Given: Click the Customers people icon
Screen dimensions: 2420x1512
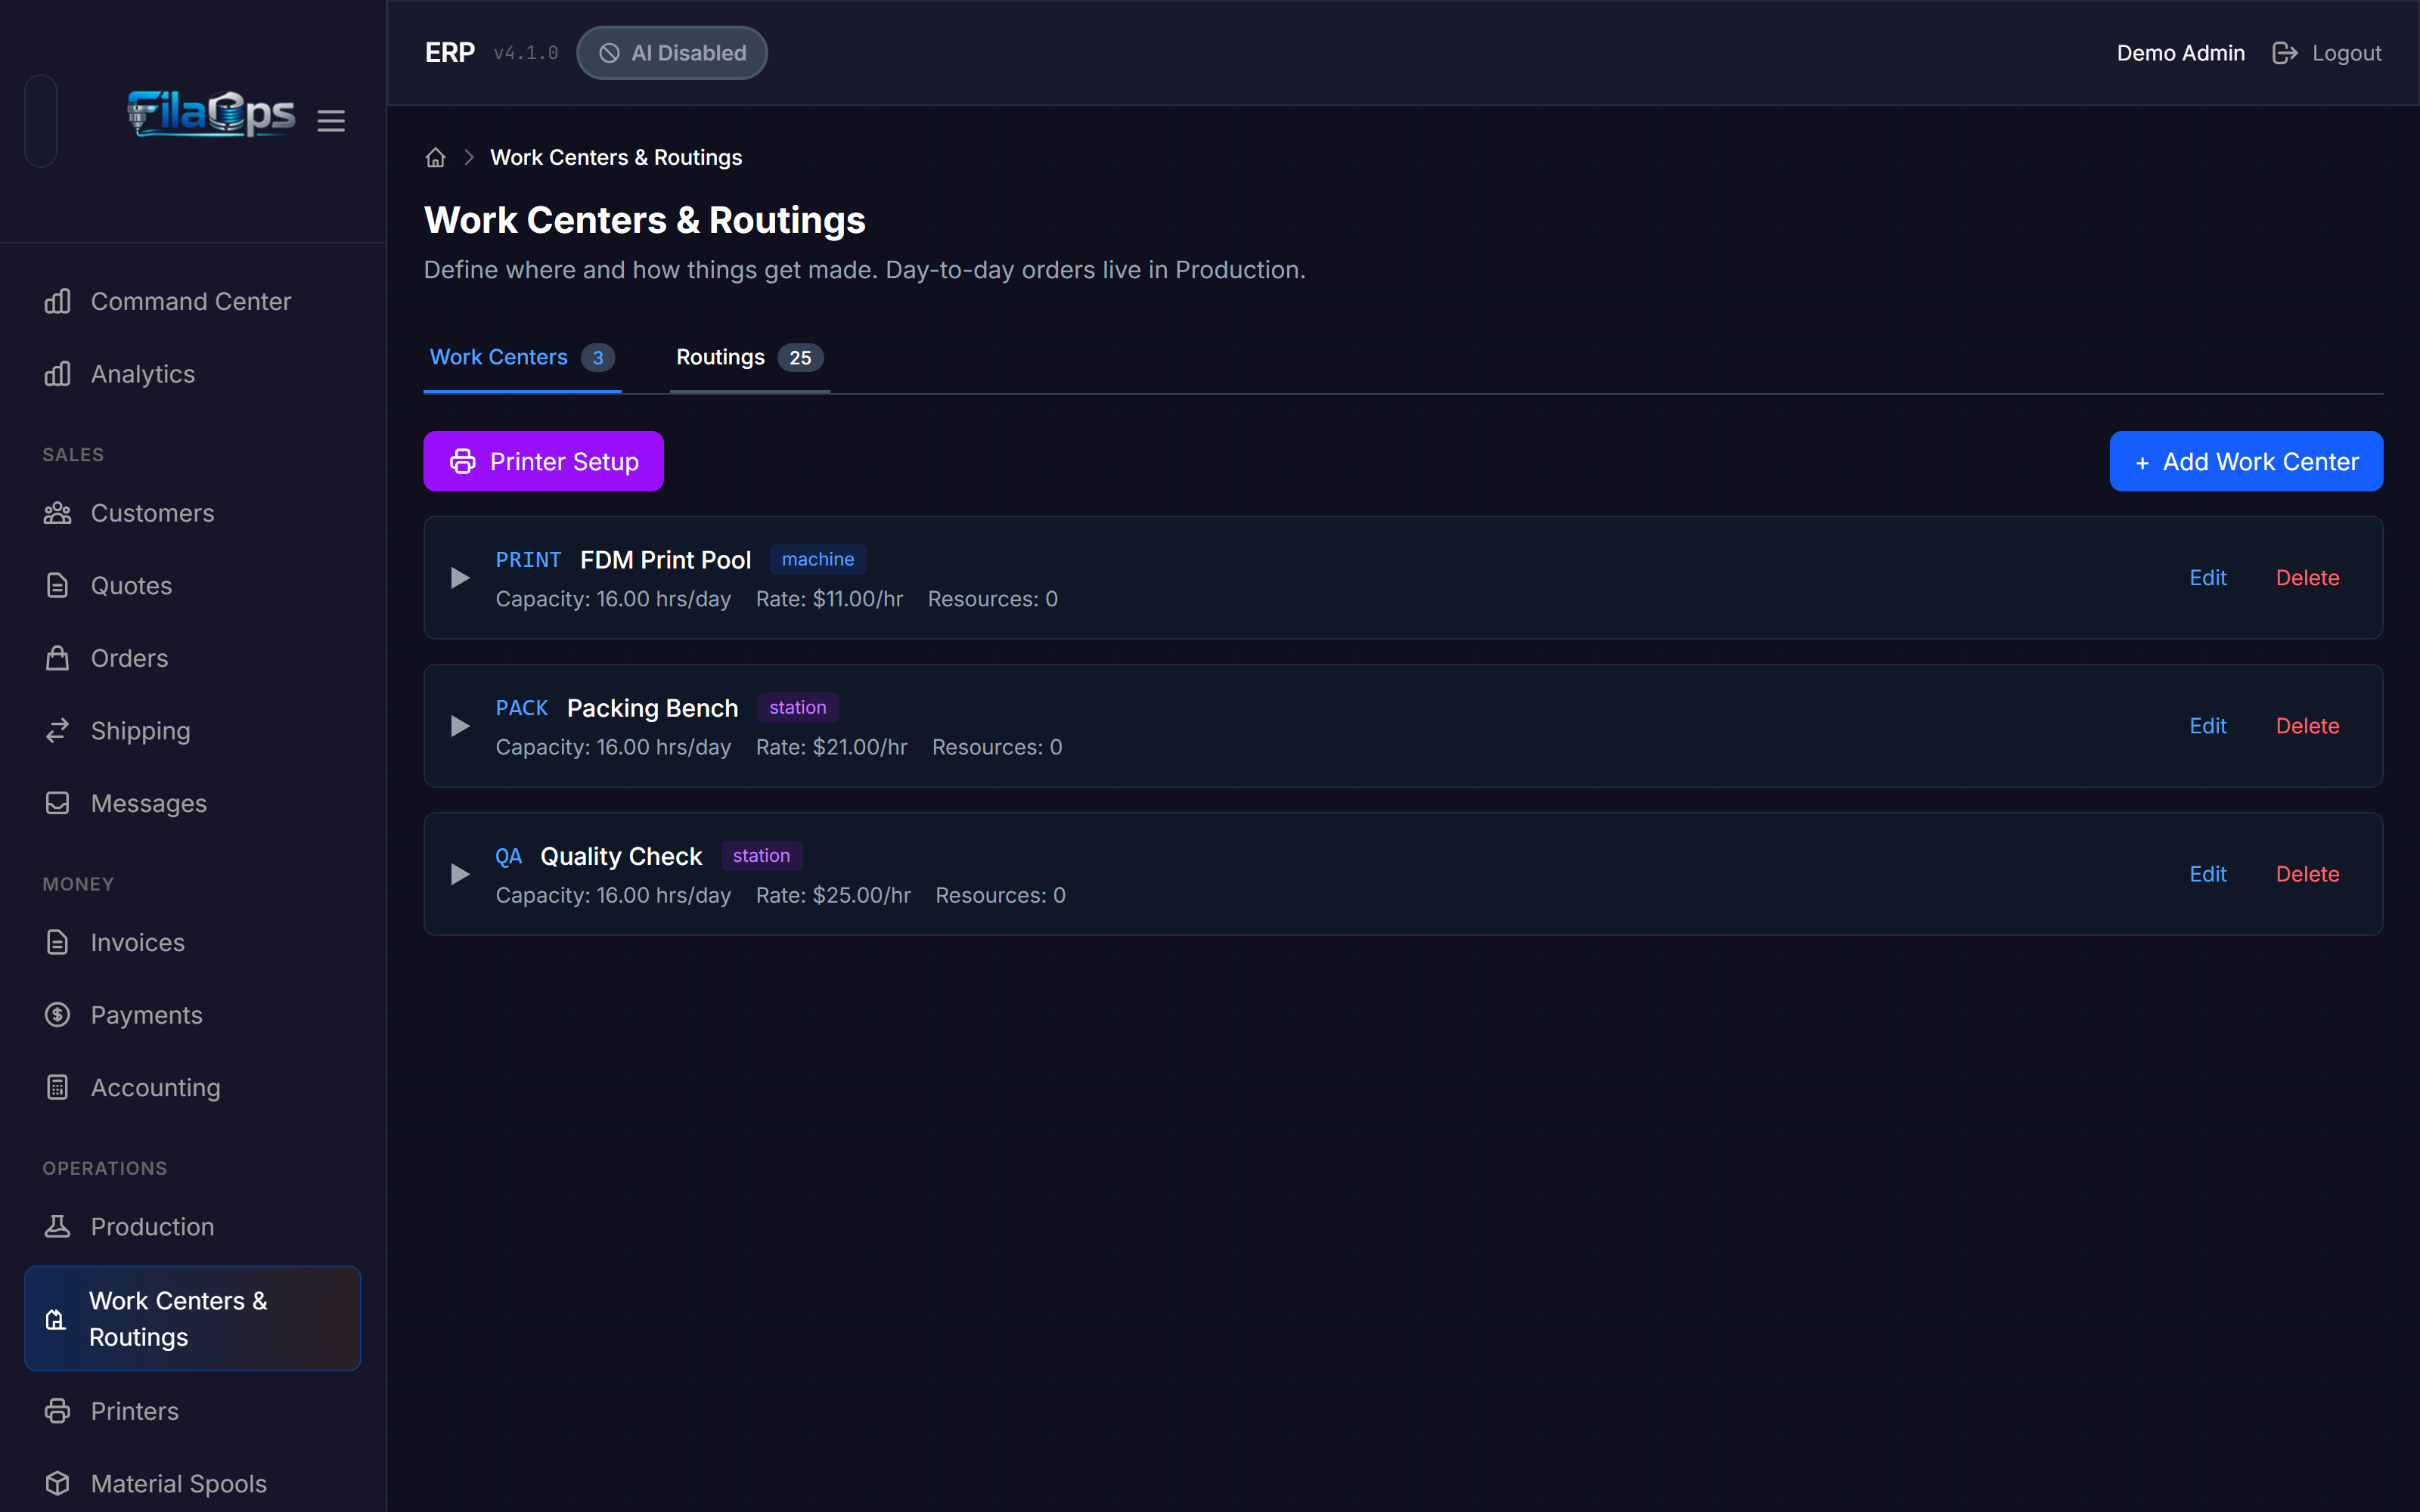Looking at the screenshot, I should (57, 513).
